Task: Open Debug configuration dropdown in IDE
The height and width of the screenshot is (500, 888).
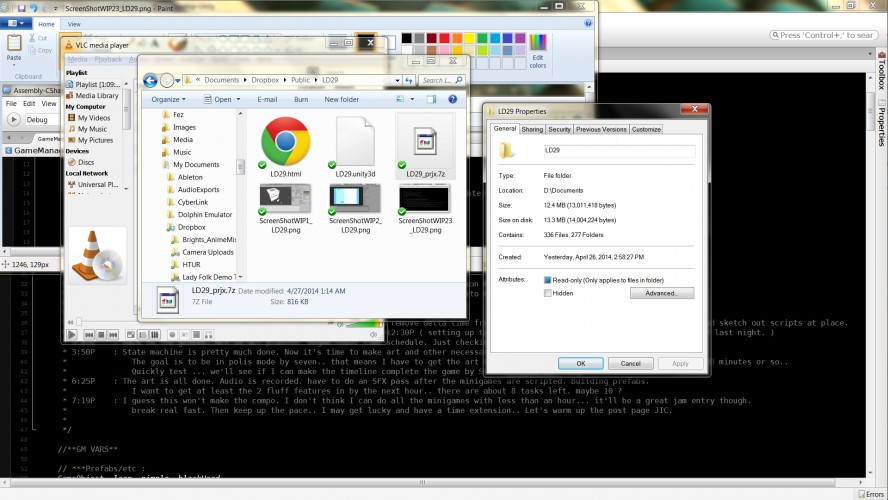Action: point(42,119)
